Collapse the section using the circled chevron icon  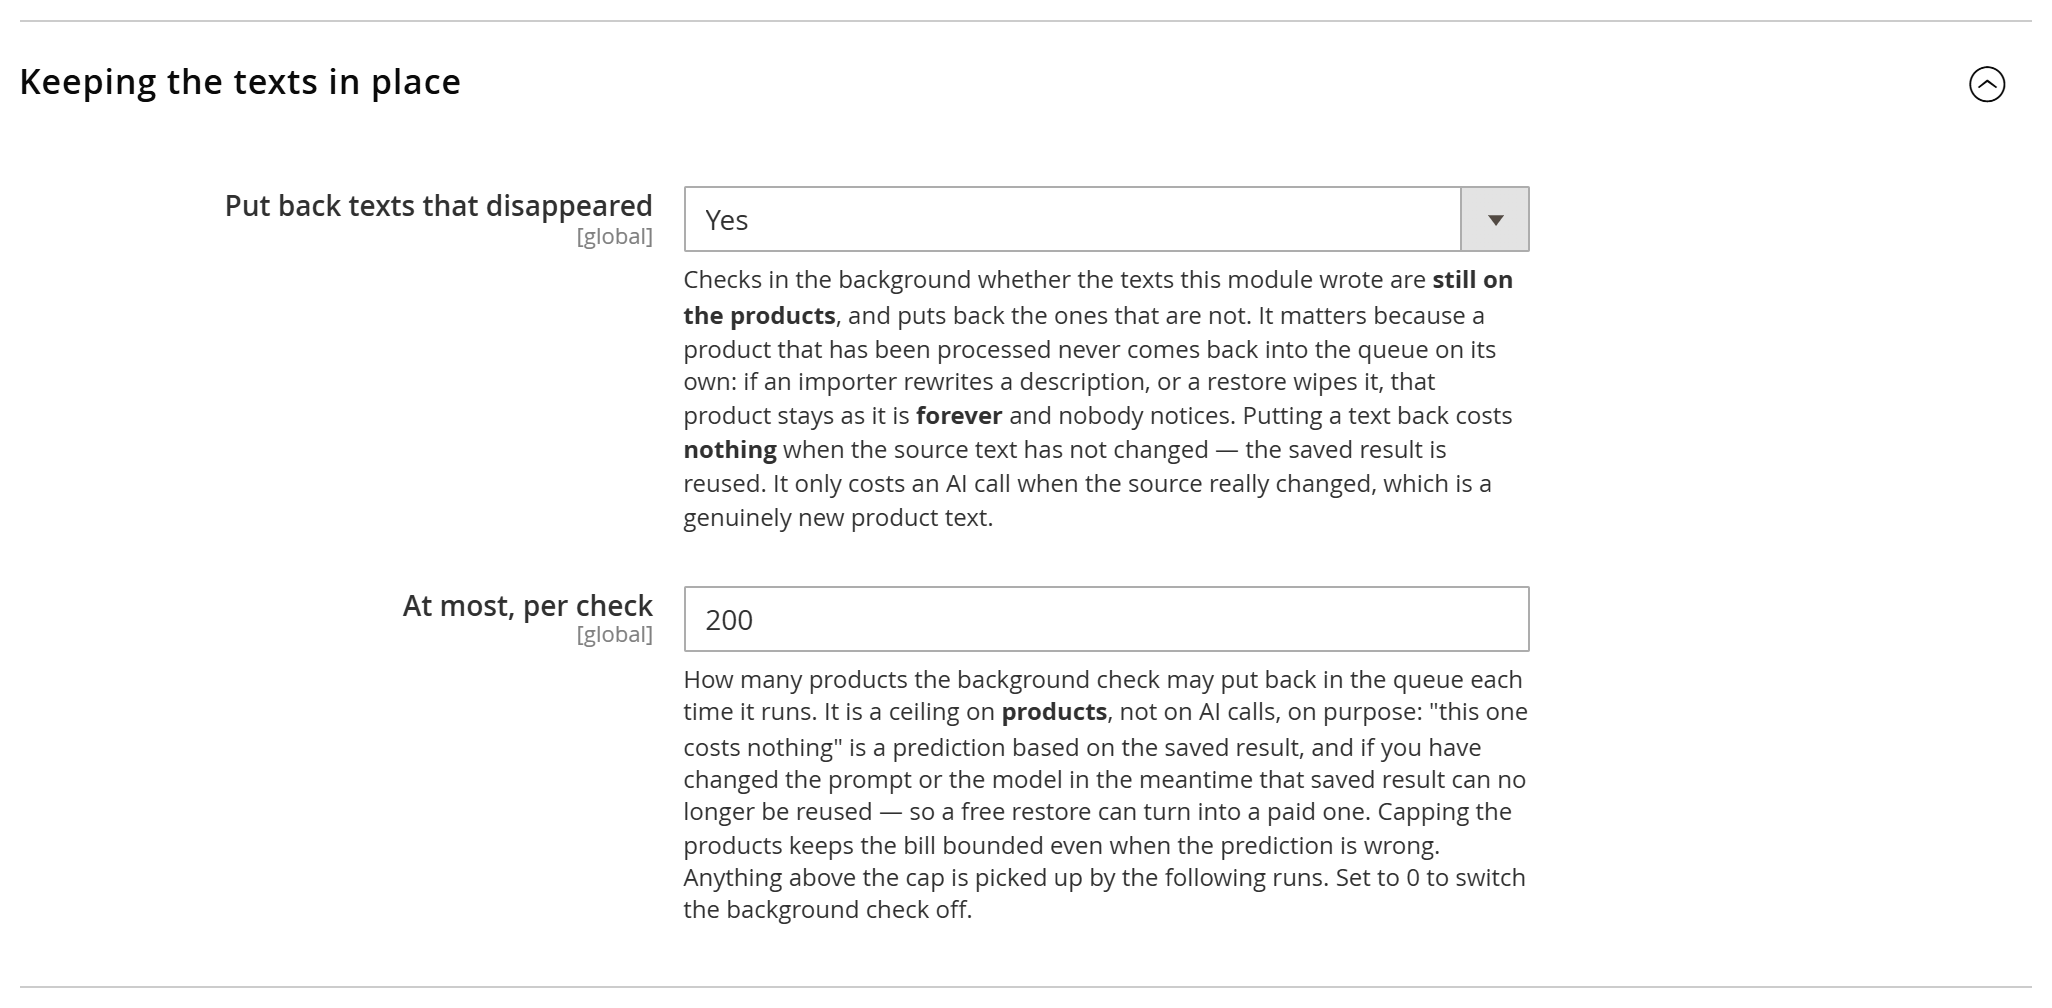click(x=1986, y=84)
